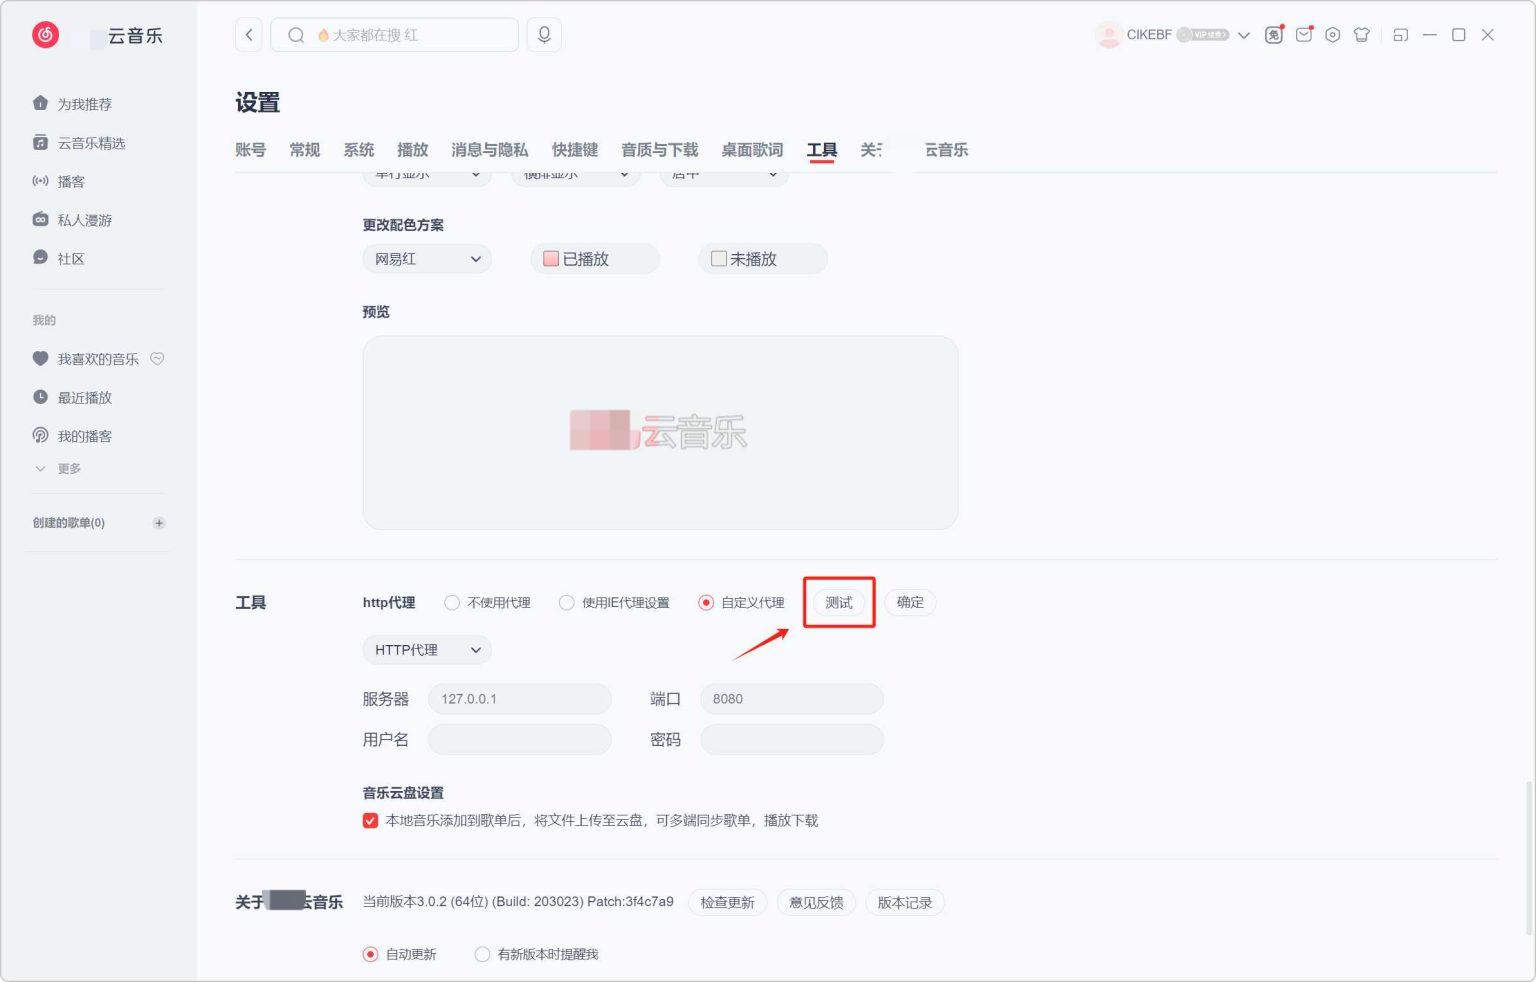The height and width of the screenshot is (982, 1536).
Task: Click the 端口 field showing 8080
Action: (x=792, y=699)
